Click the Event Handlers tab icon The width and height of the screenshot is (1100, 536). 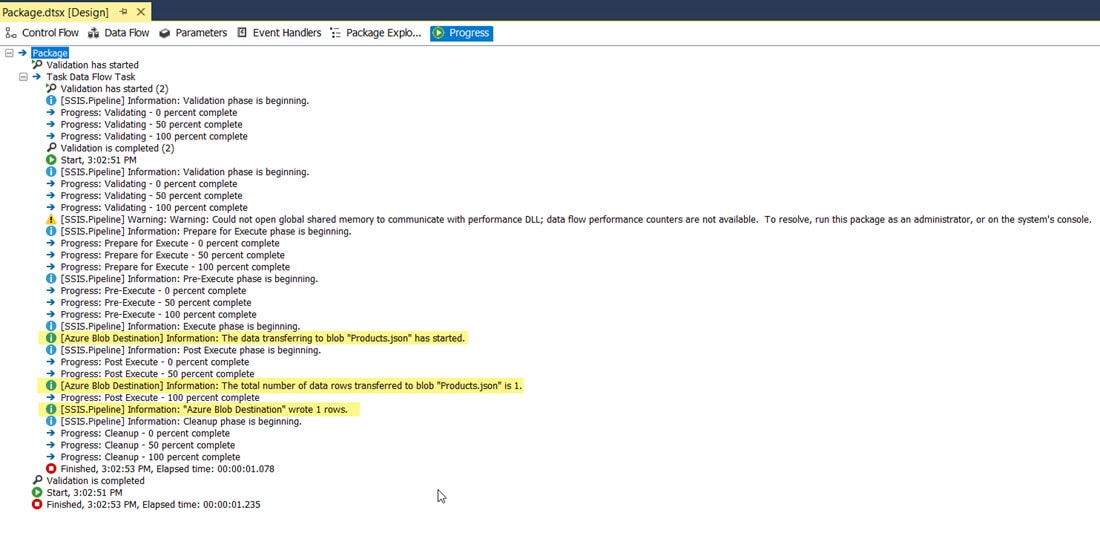[242, 33]
